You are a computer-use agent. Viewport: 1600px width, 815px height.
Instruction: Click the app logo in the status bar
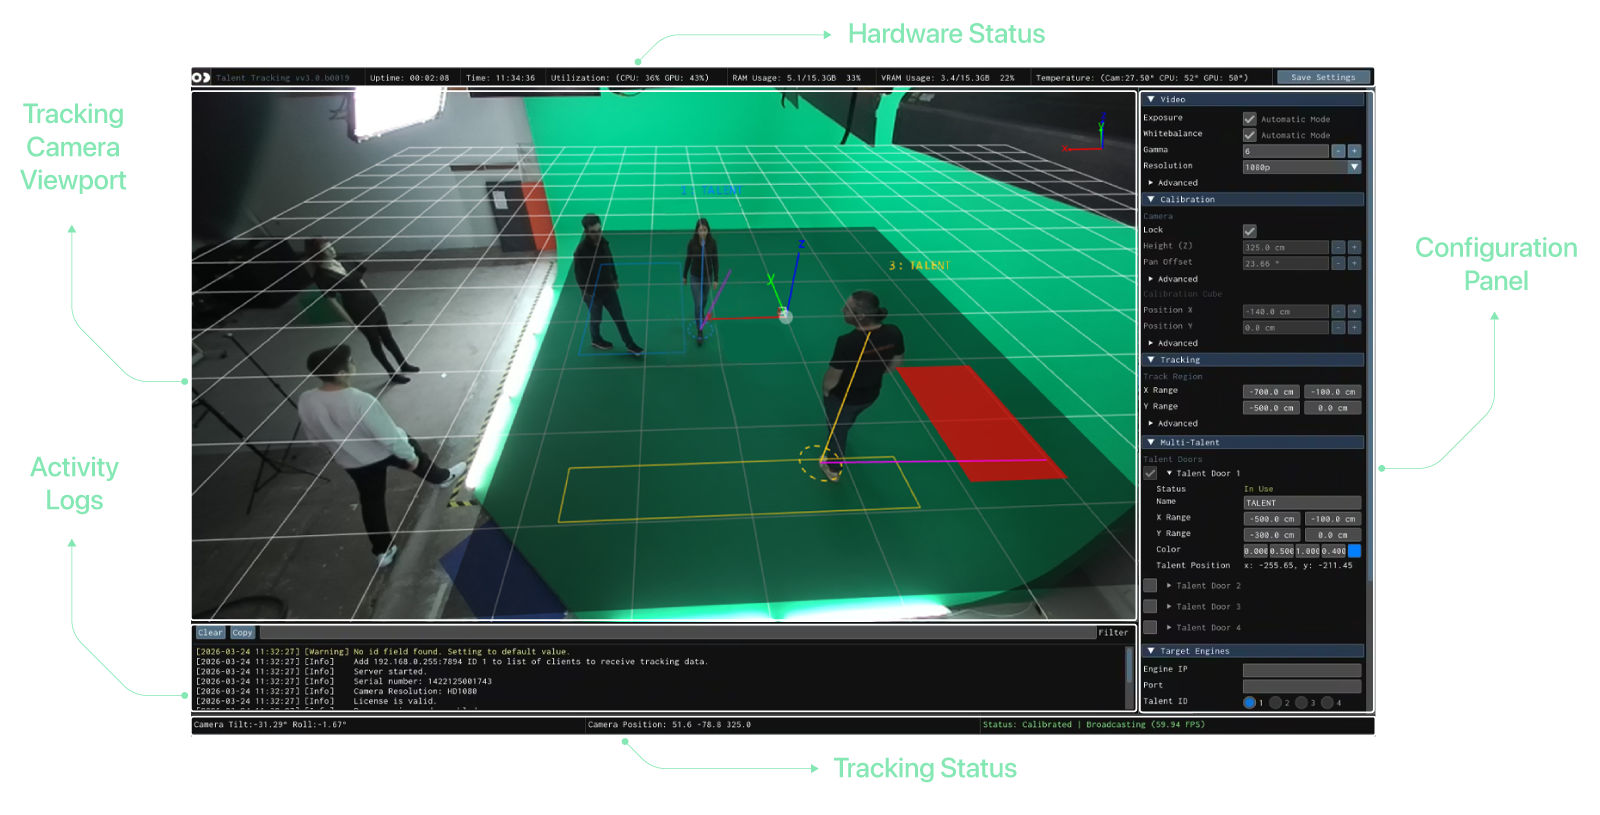(201, 77)
